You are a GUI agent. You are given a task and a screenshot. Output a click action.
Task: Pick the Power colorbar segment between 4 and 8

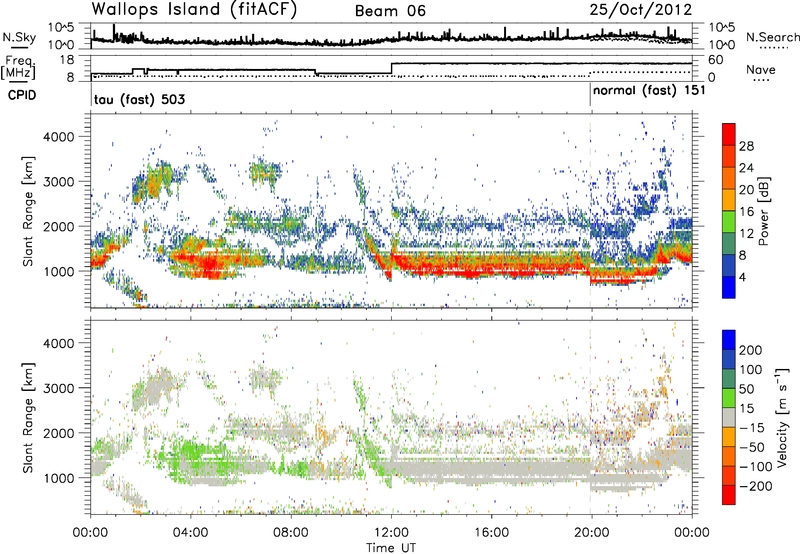pyautogui.click(x=729, y=265)
